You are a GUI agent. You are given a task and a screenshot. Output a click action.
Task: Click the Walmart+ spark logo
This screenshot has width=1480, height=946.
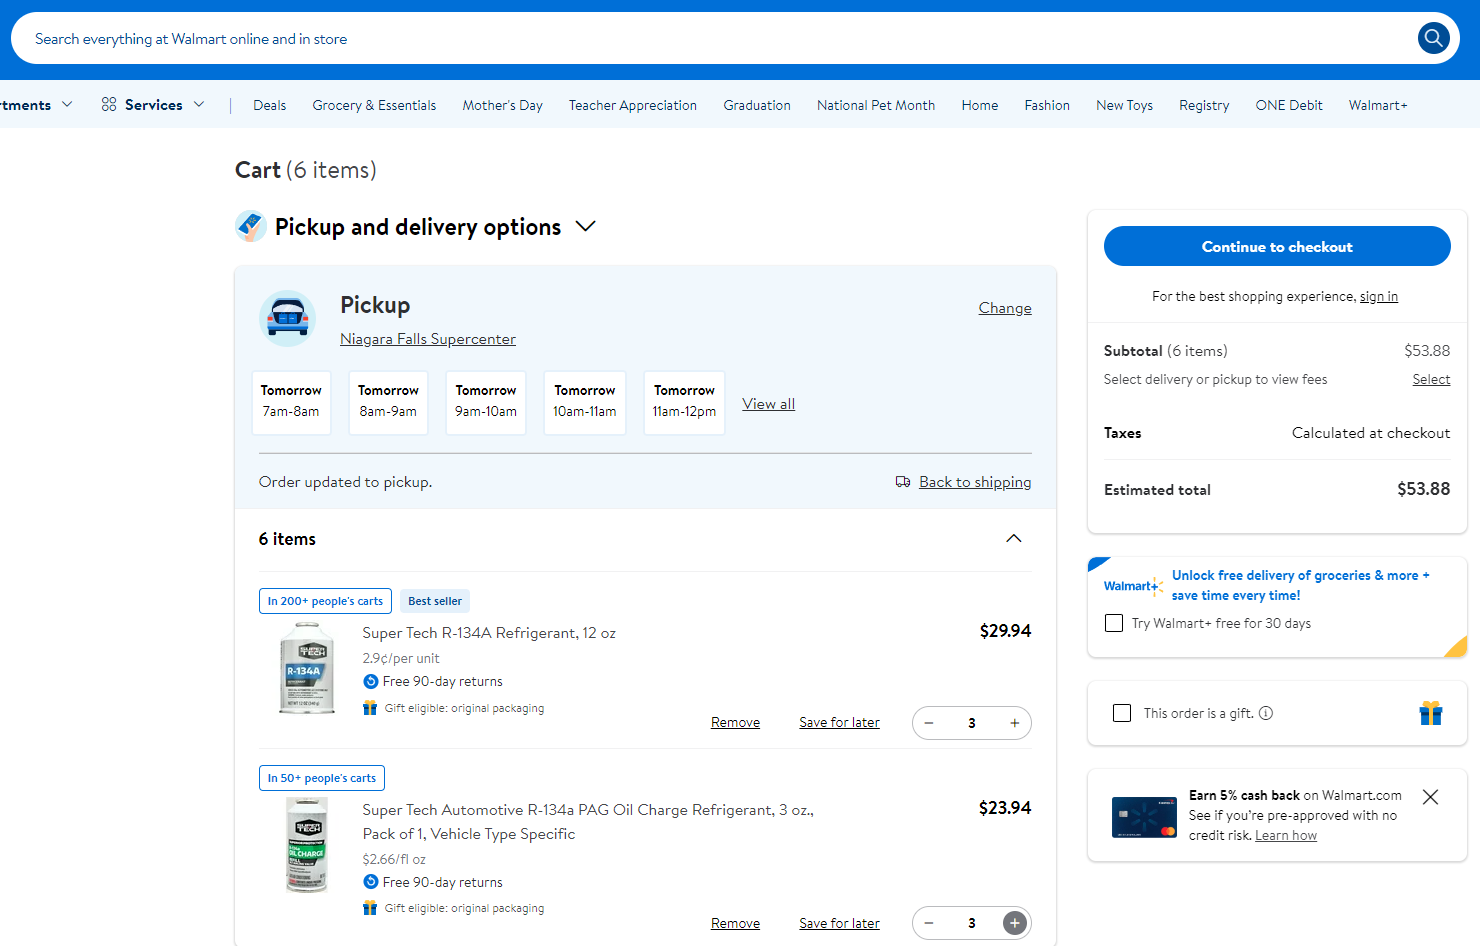pos(1133,586)
